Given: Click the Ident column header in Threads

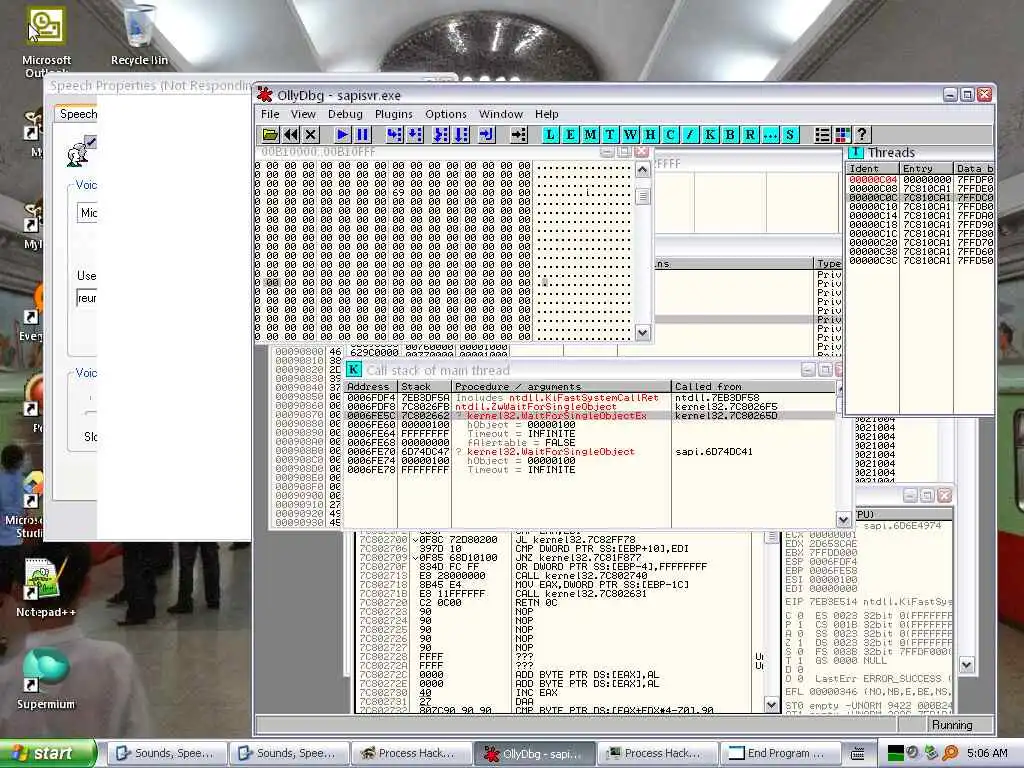Looking at the screenshot, I should pyautogui.click(x=872, y=168).
